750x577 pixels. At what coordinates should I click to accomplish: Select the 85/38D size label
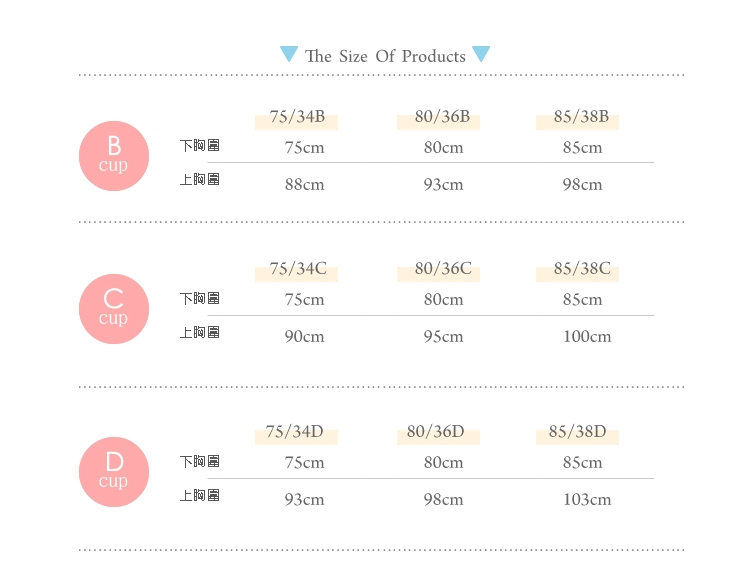pyautogui.click(x=577, y=432)
